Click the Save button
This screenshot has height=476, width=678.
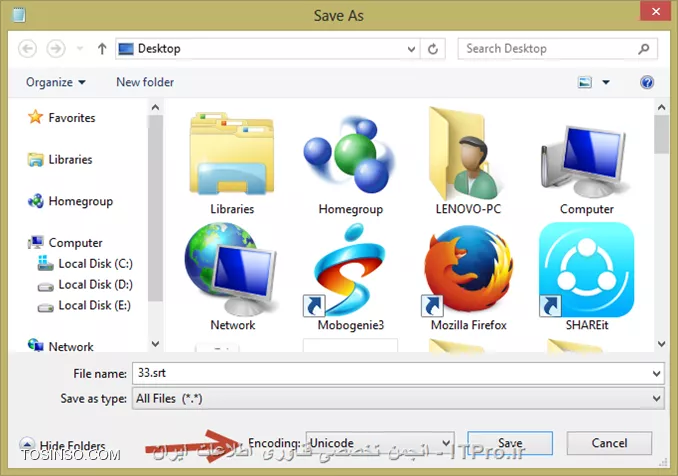click(x=510, y=443)
